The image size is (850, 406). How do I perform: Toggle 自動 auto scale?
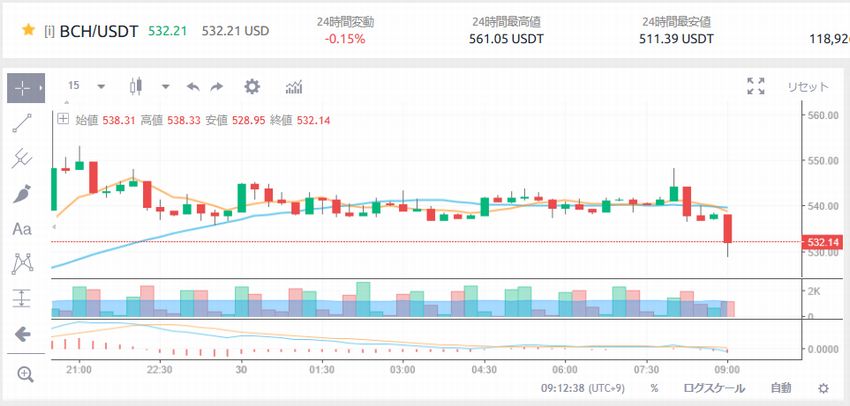tap(781, 388)
